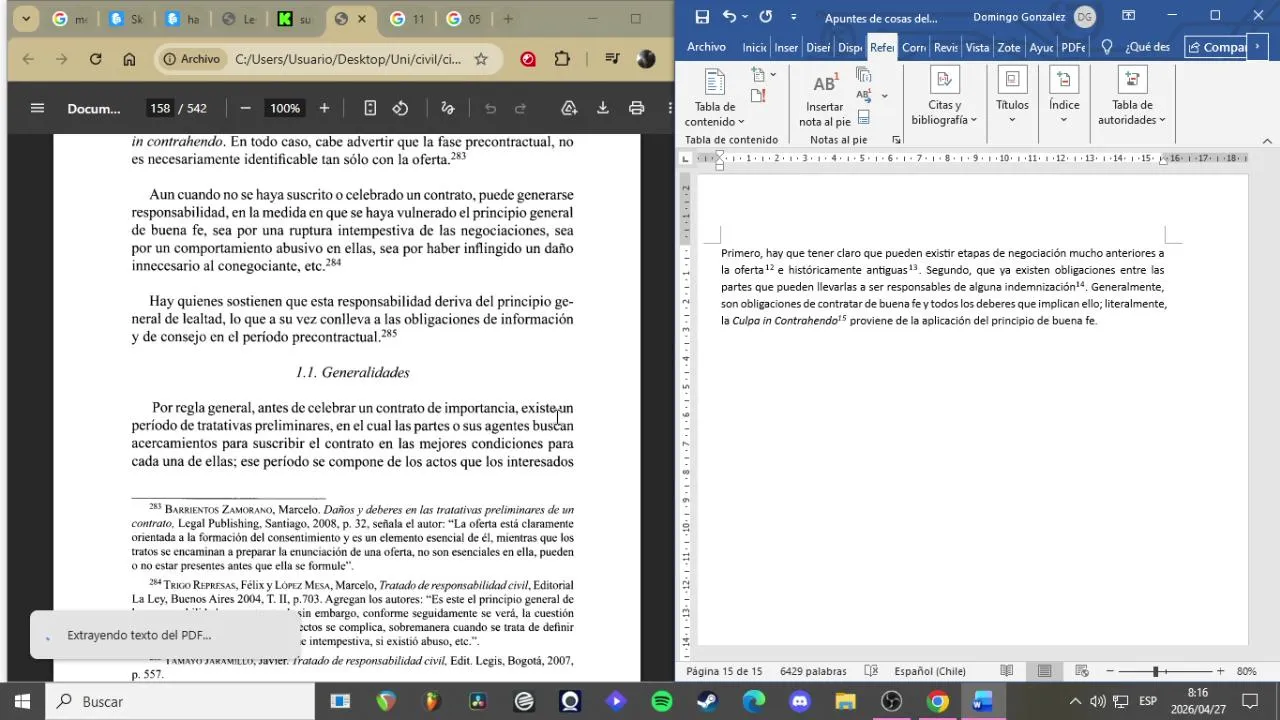Open the Archivo tab in Word
Screen dimensions: 1280x720
[706, 47]
